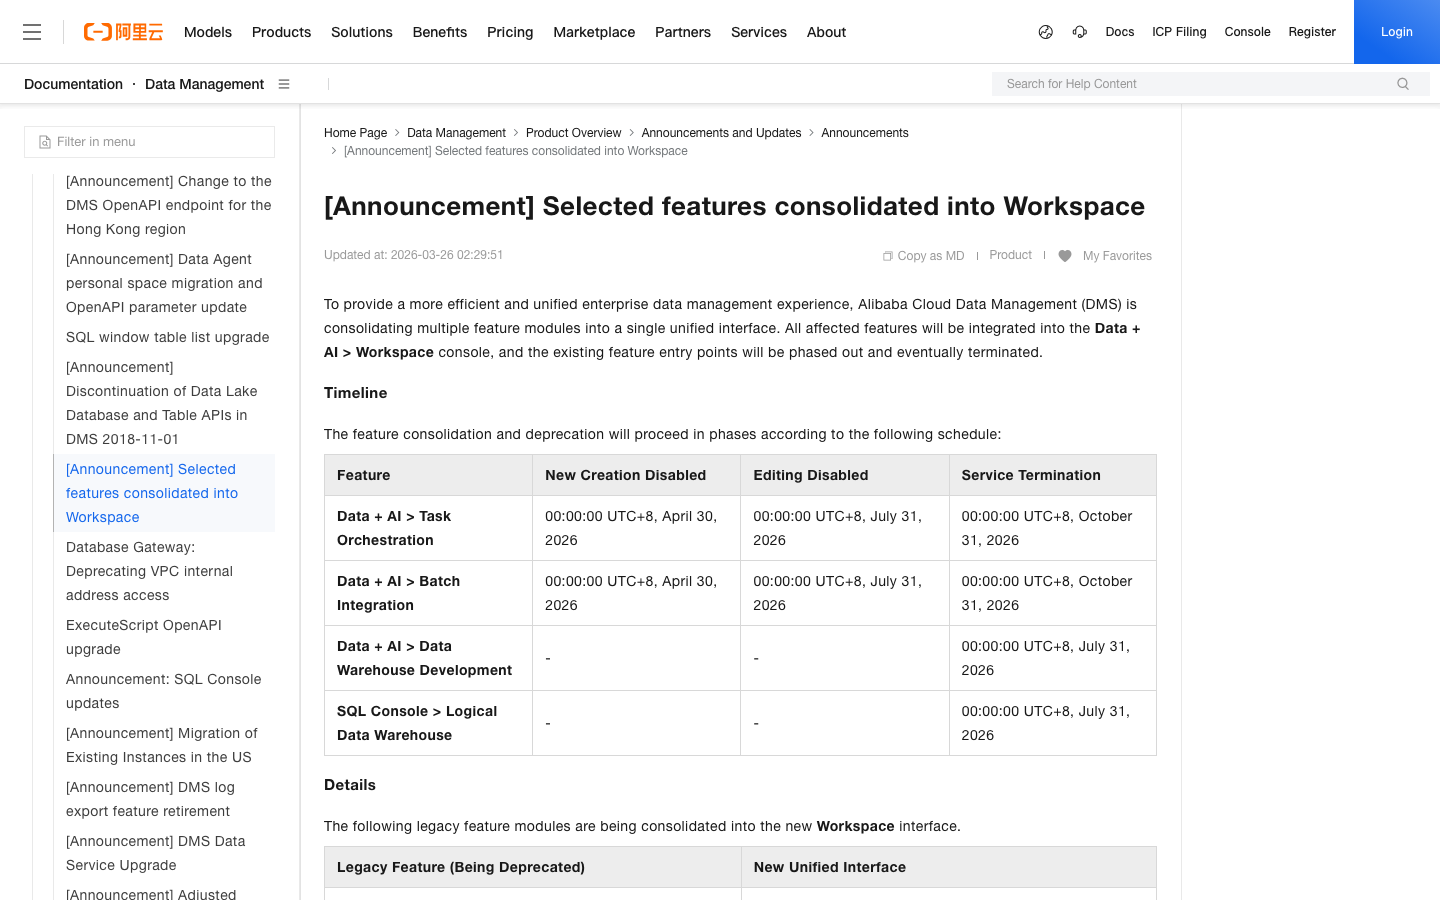Viewport: 1440px width, 900px height.
Task: Open the Services menu
Action: coord(759,32)
